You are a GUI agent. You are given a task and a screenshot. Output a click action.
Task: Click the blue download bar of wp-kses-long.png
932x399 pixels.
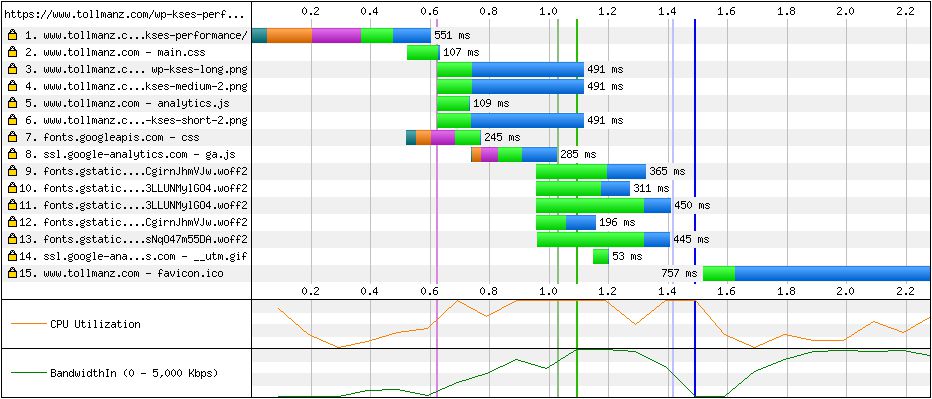pos(528,70)
